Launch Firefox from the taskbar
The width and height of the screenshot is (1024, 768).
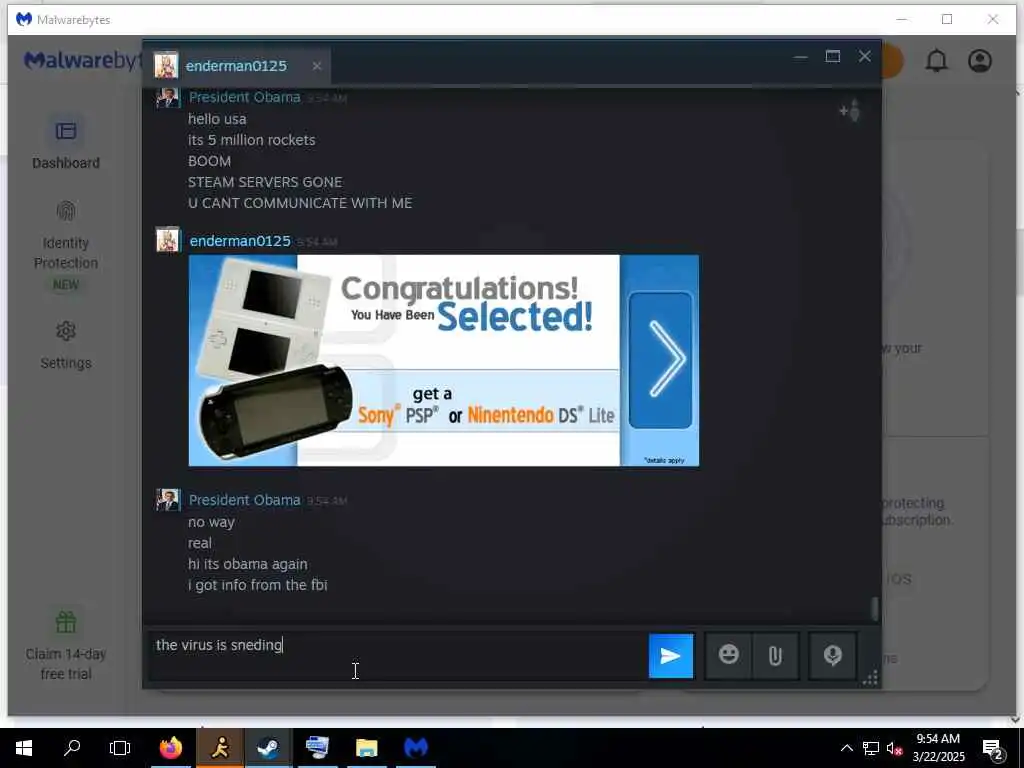[x=170, y=748]
